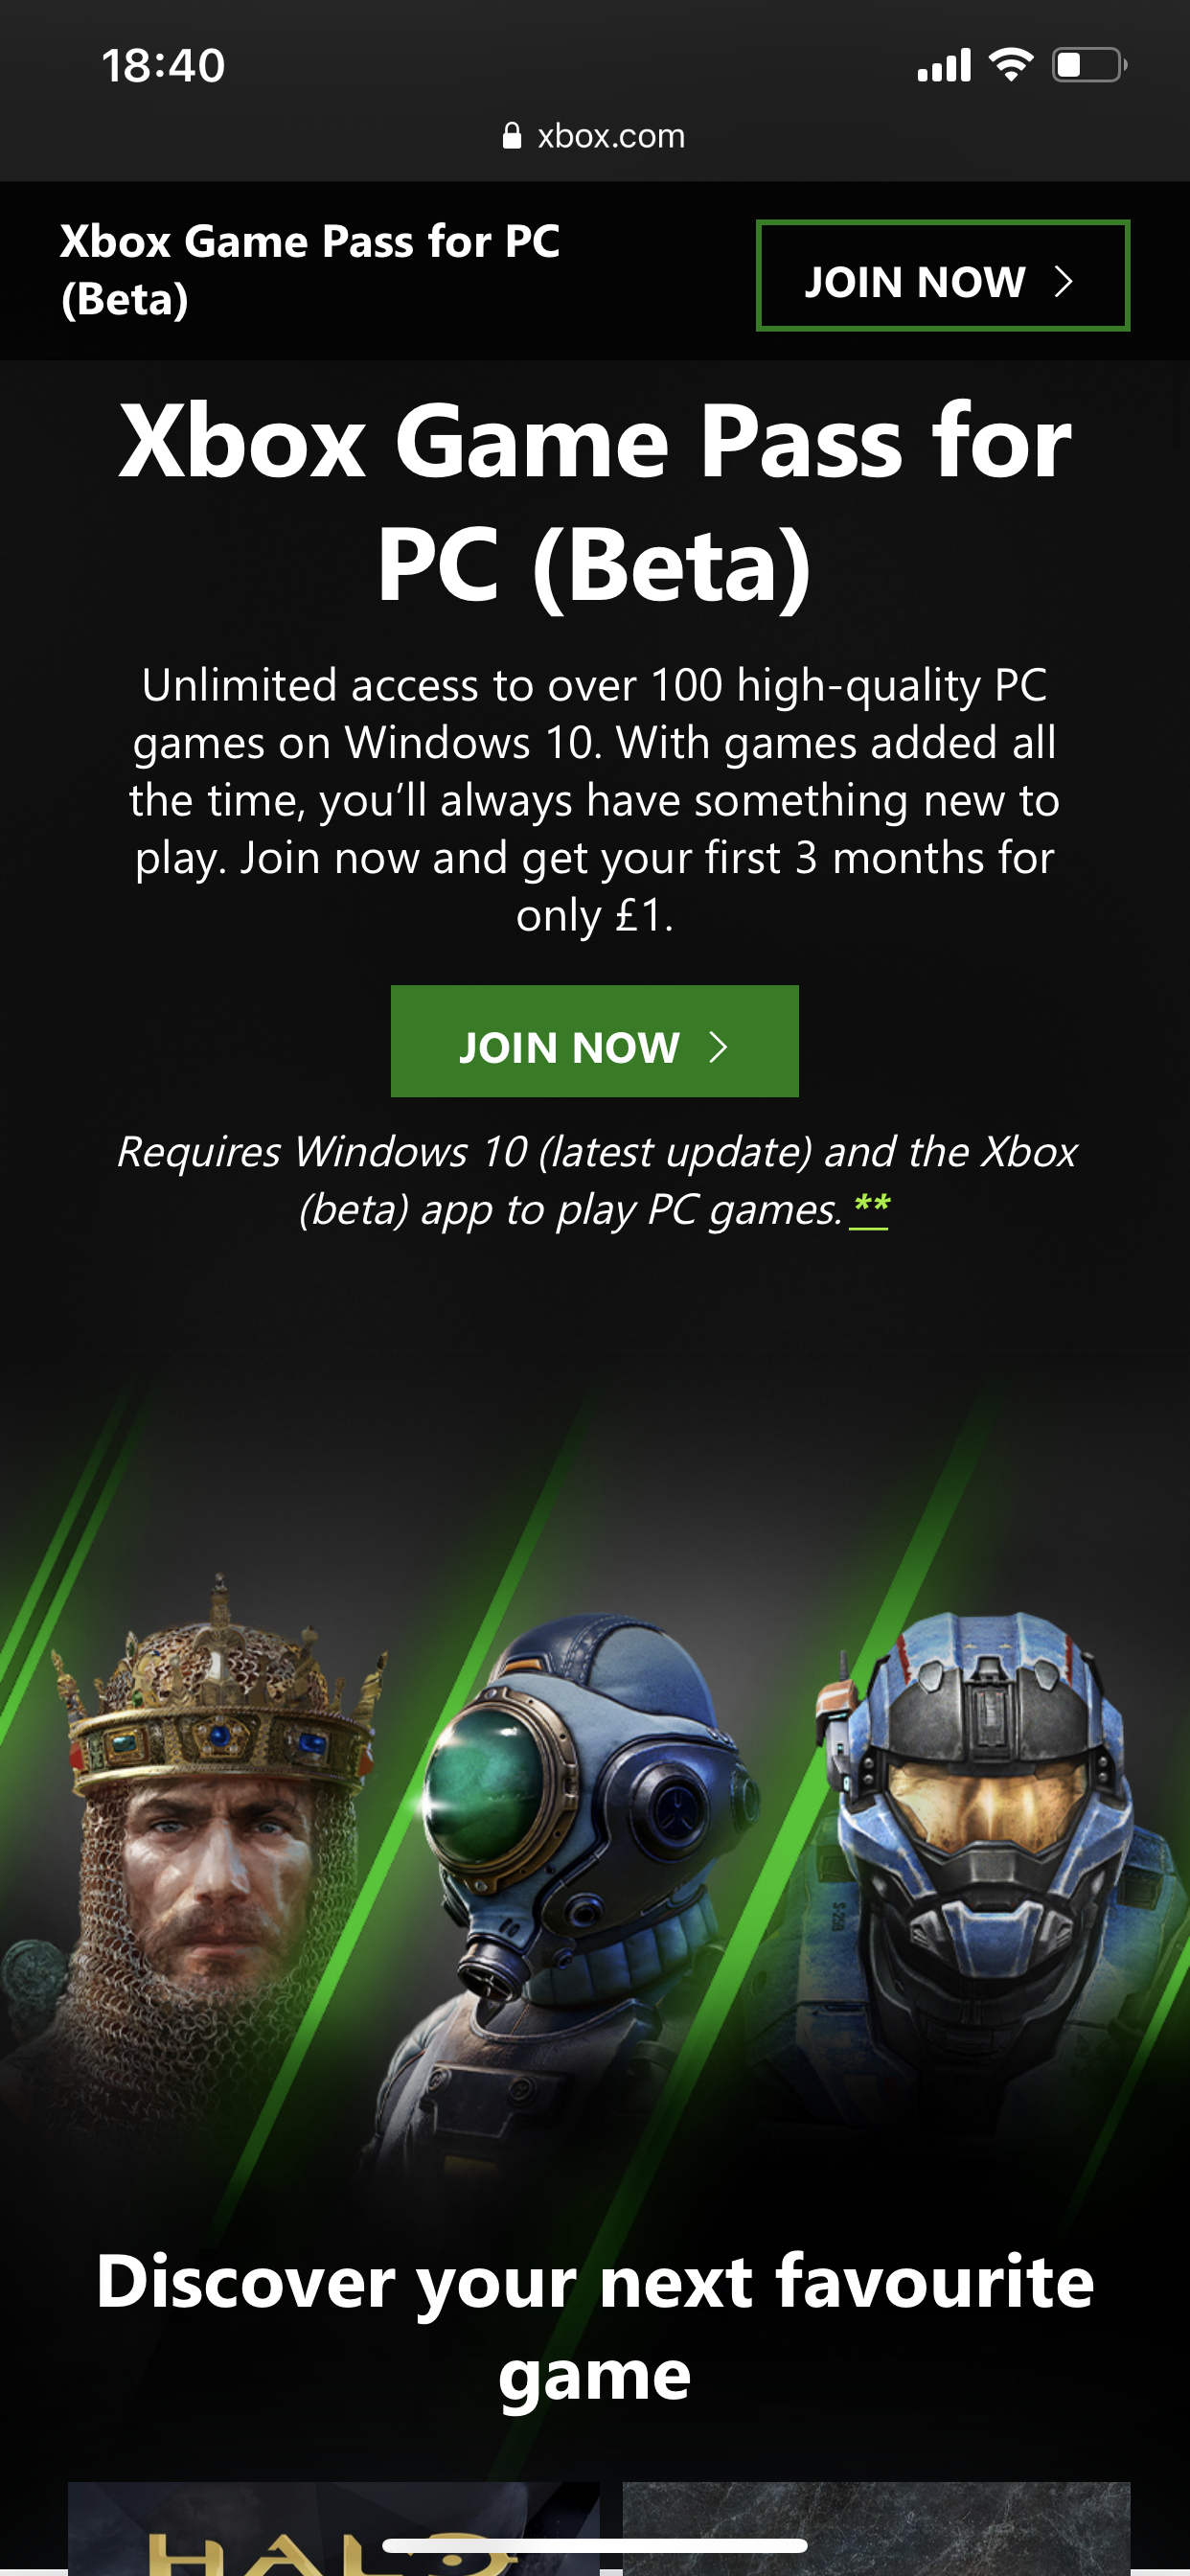Tap the battery indicator icon
Screen dimensions: 1190x2576
pos(1089,65)
